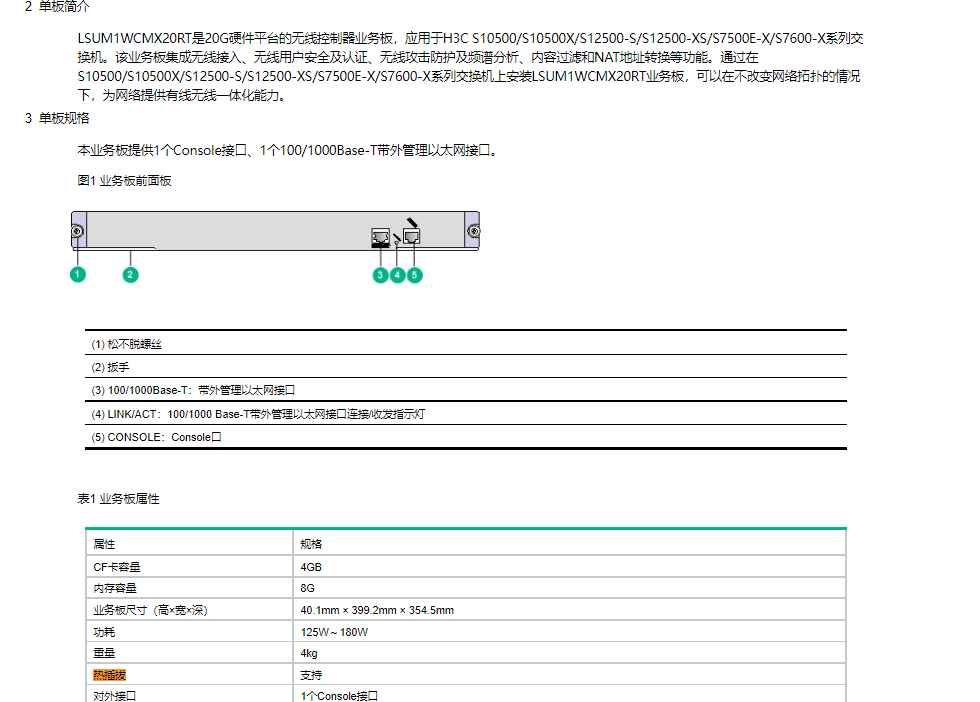Click the green callout circle numbered 4
Viewport: 980px width, 702px height.
(398, 275)
